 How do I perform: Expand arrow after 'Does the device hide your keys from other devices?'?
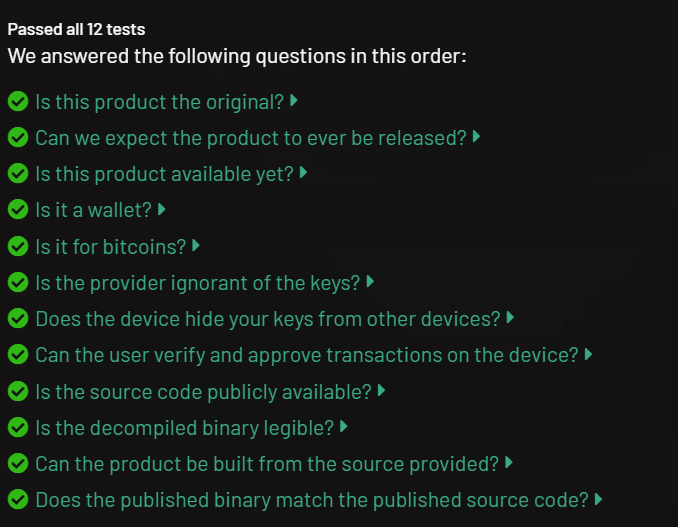click(x=510, y=318)
